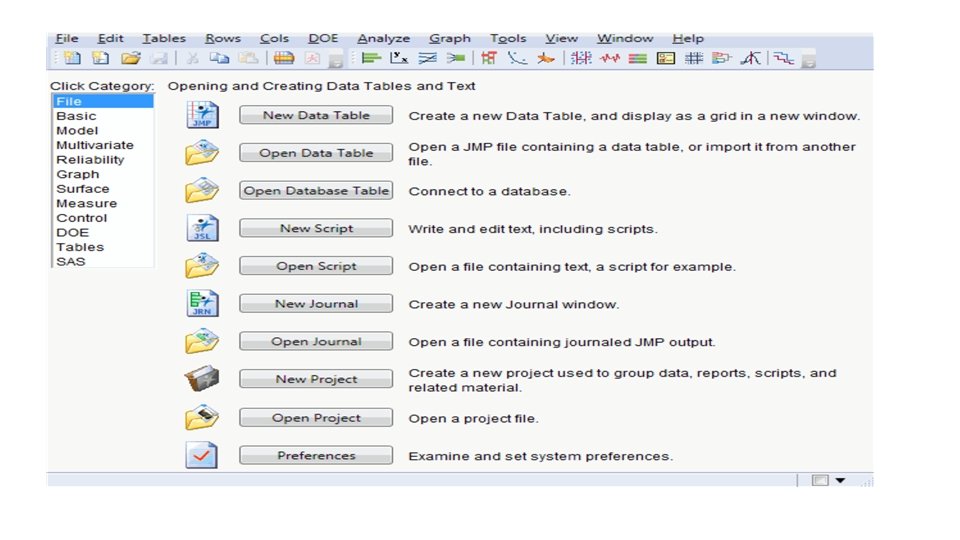Viewport: 960px width, 540px height.
Task: Click the orange star-shaped toolbar icon
Action: tap(545, 58)
